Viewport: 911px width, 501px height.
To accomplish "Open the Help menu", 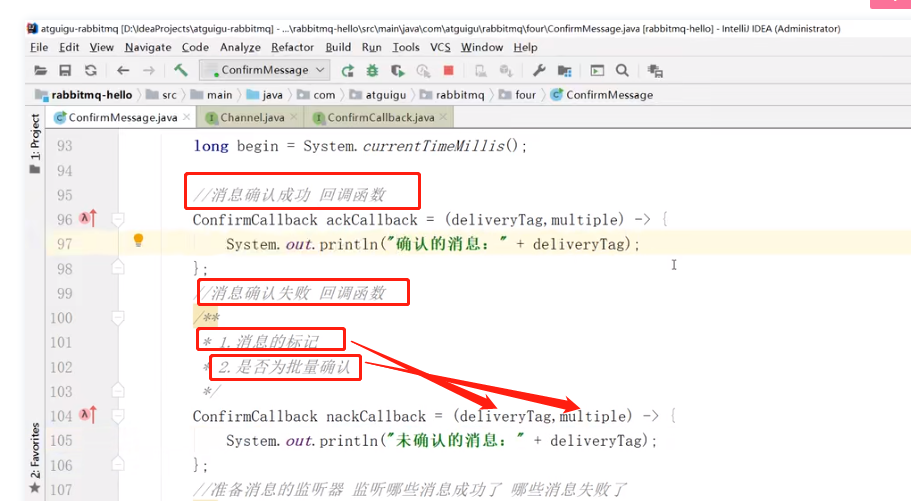I will 525,47.
